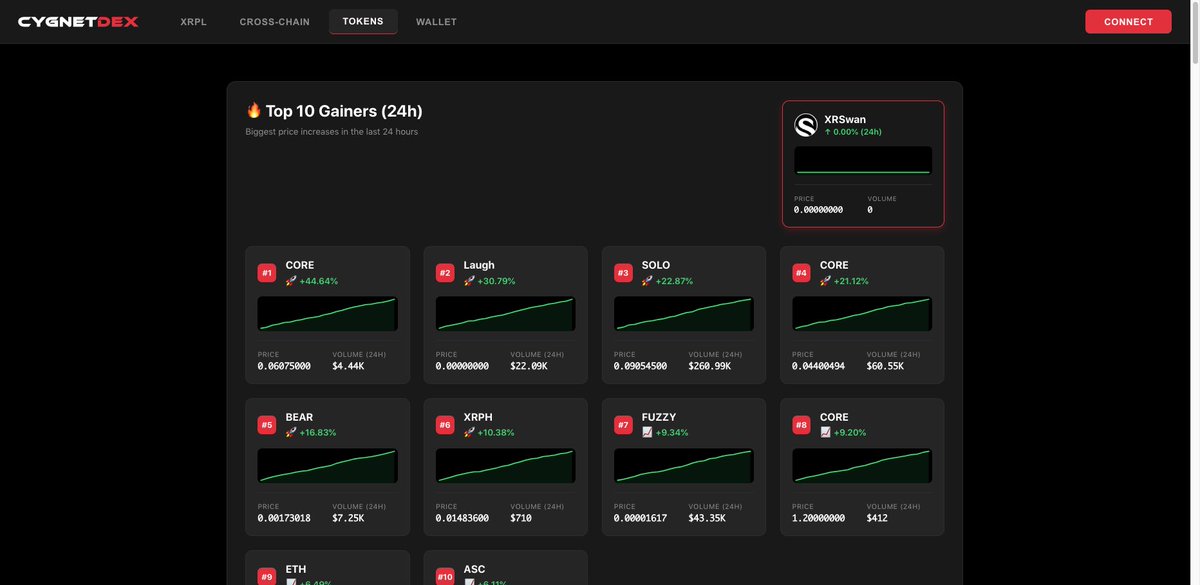Screen dimensions: 1200x585
Task: Click the #5 rank badge
Action: 267,425
